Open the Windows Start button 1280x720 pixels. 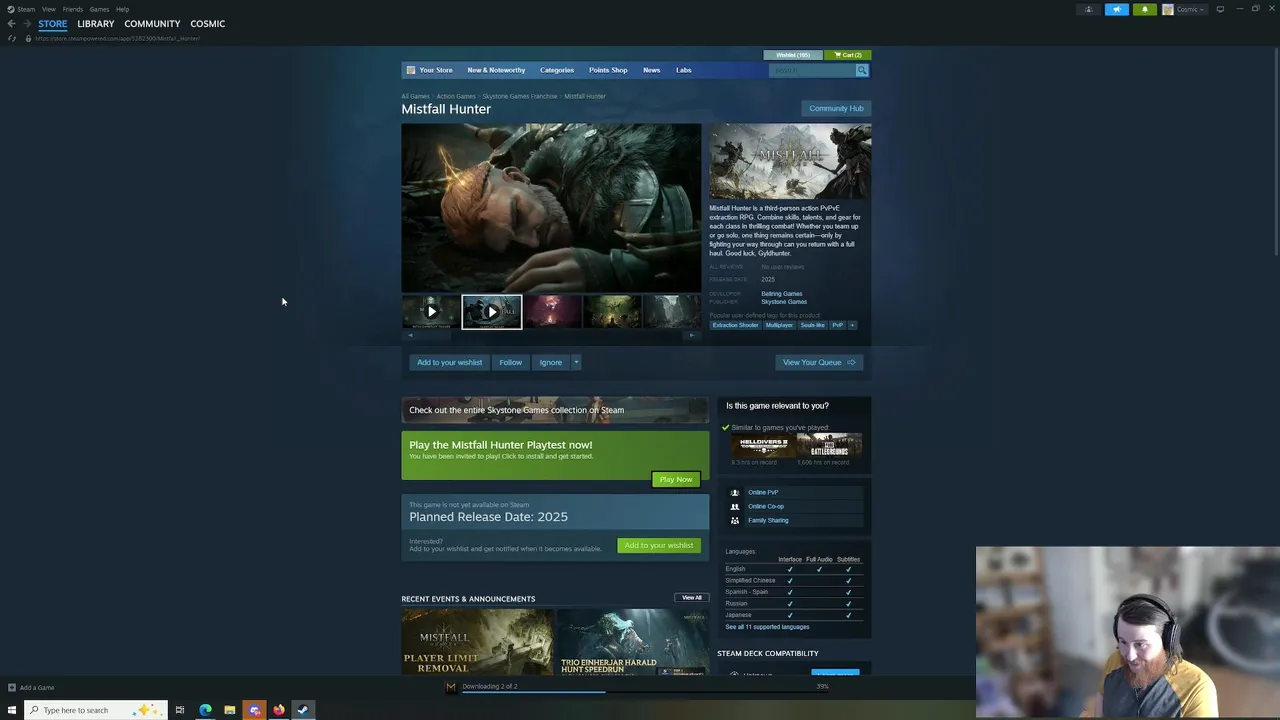tap(12, 710)
